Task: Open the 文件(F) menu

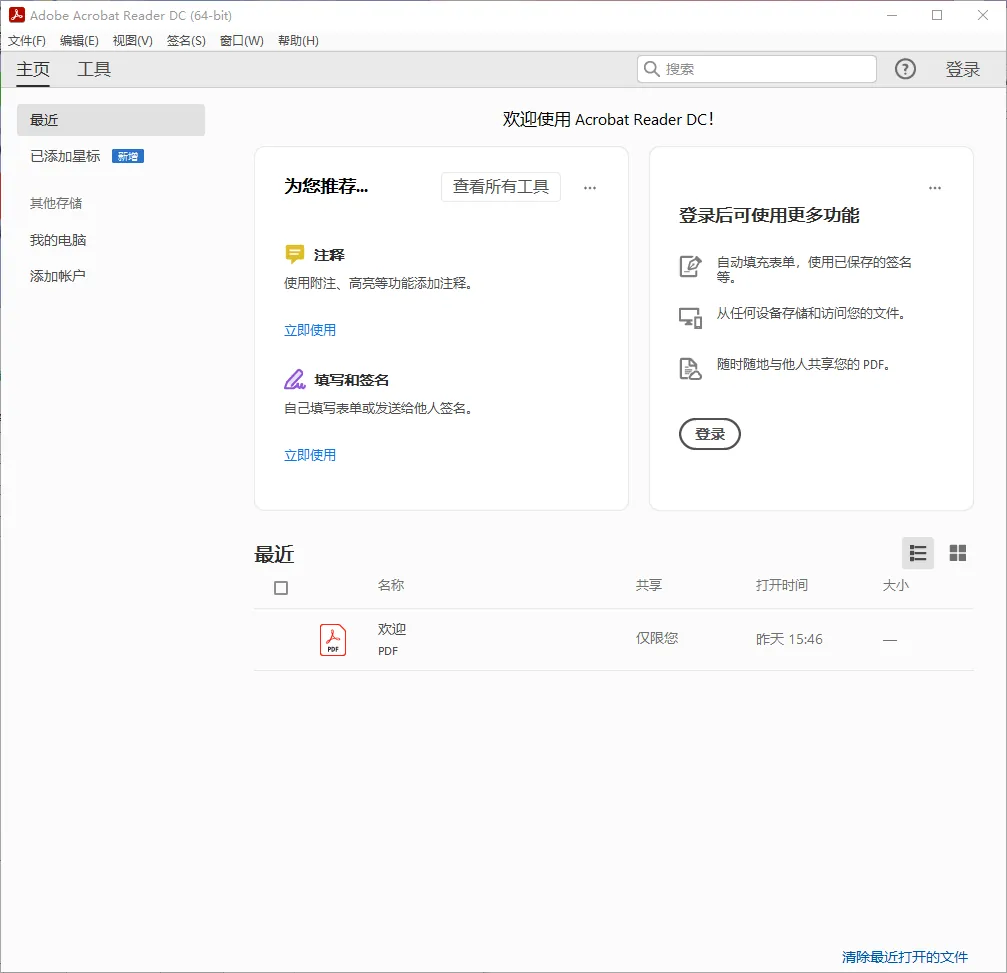Action: pyautogui.click(x=27, y=40)
